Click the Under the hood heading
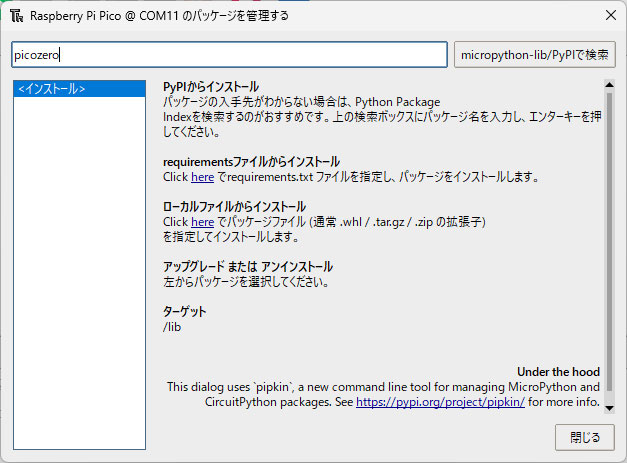Viewport: 627px width, 463px height. coord(558,372)
